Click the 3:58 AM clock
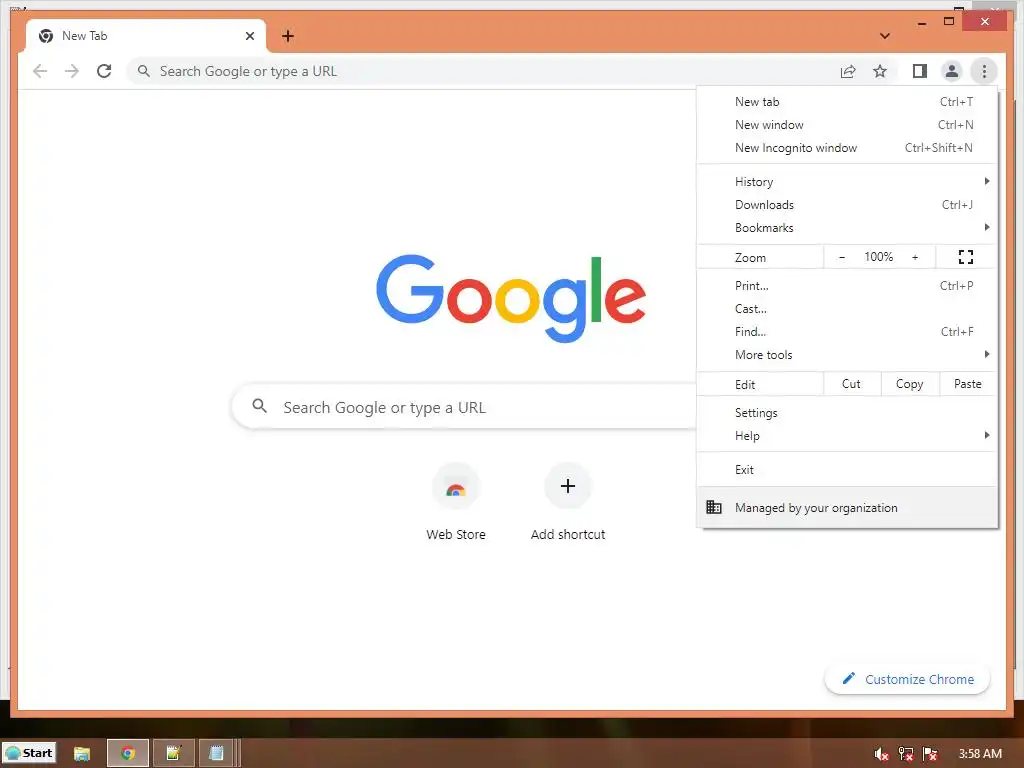The height and width of the screenshot is (768, 1024). pos(980,754)
